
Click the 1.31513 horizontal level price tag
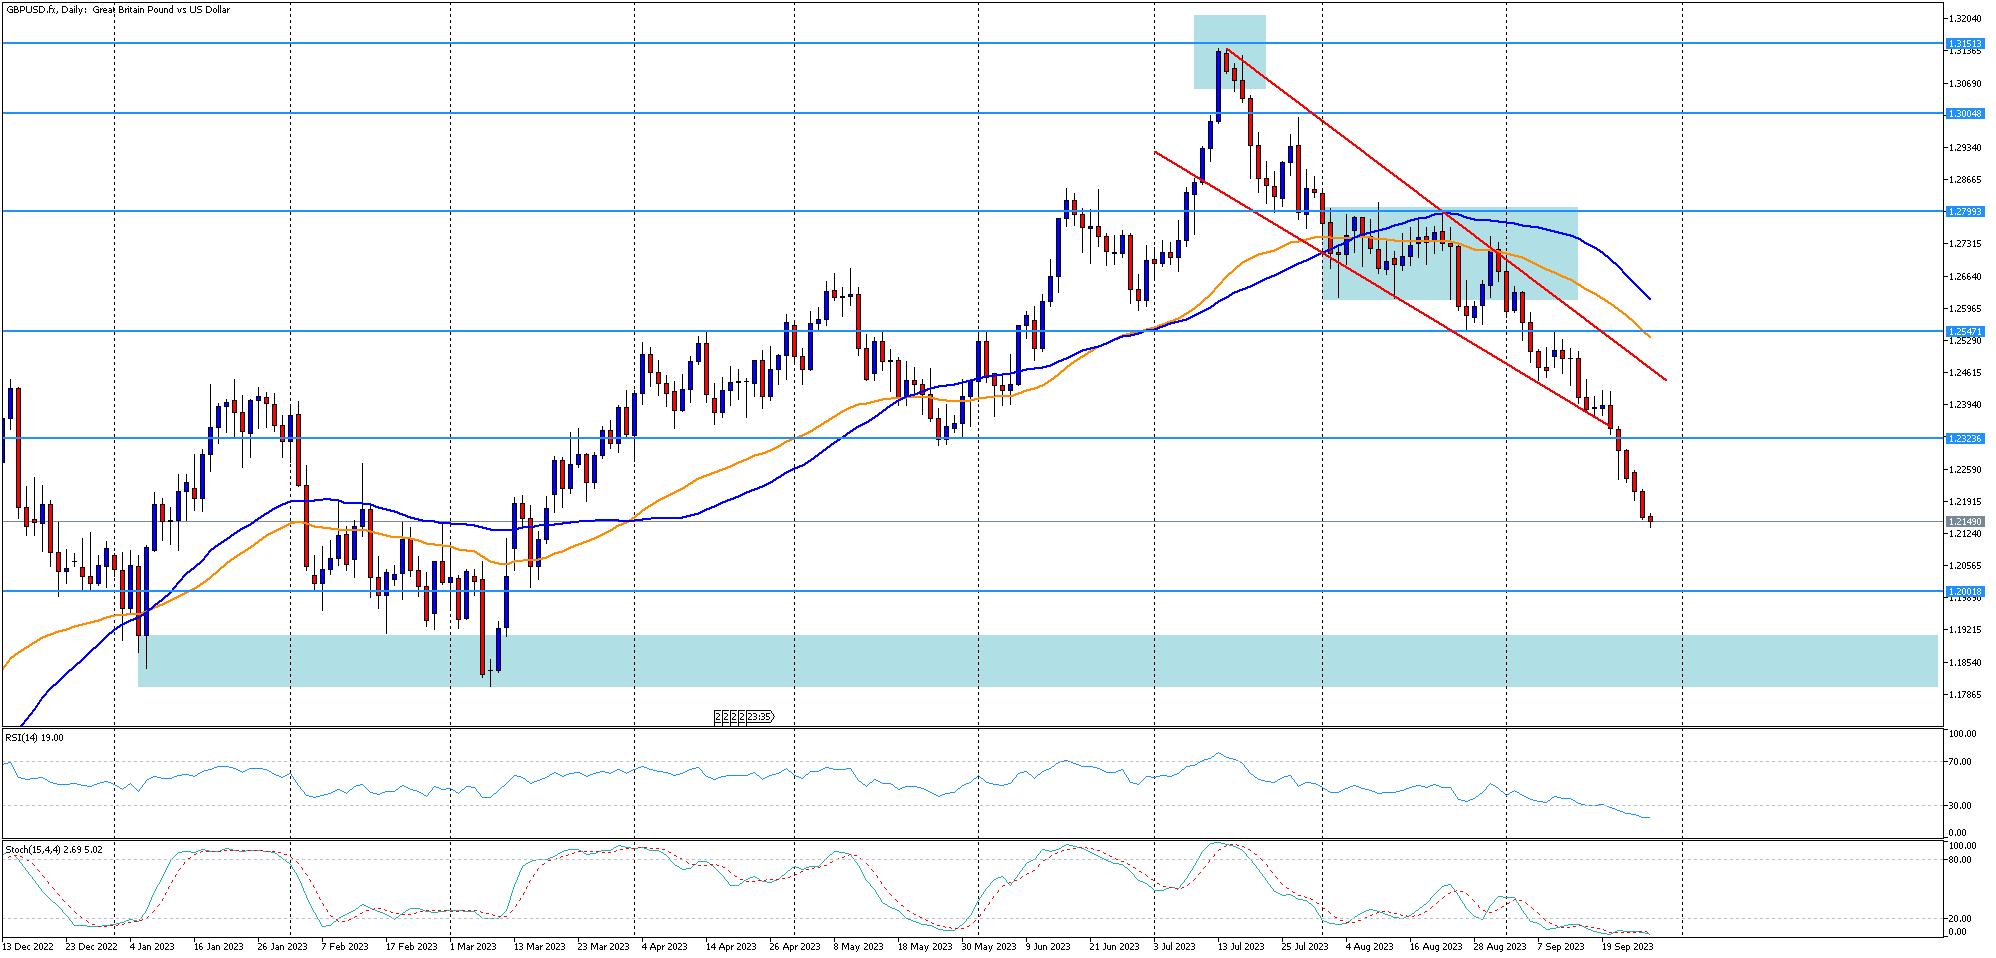click(x=1964, y=44)
